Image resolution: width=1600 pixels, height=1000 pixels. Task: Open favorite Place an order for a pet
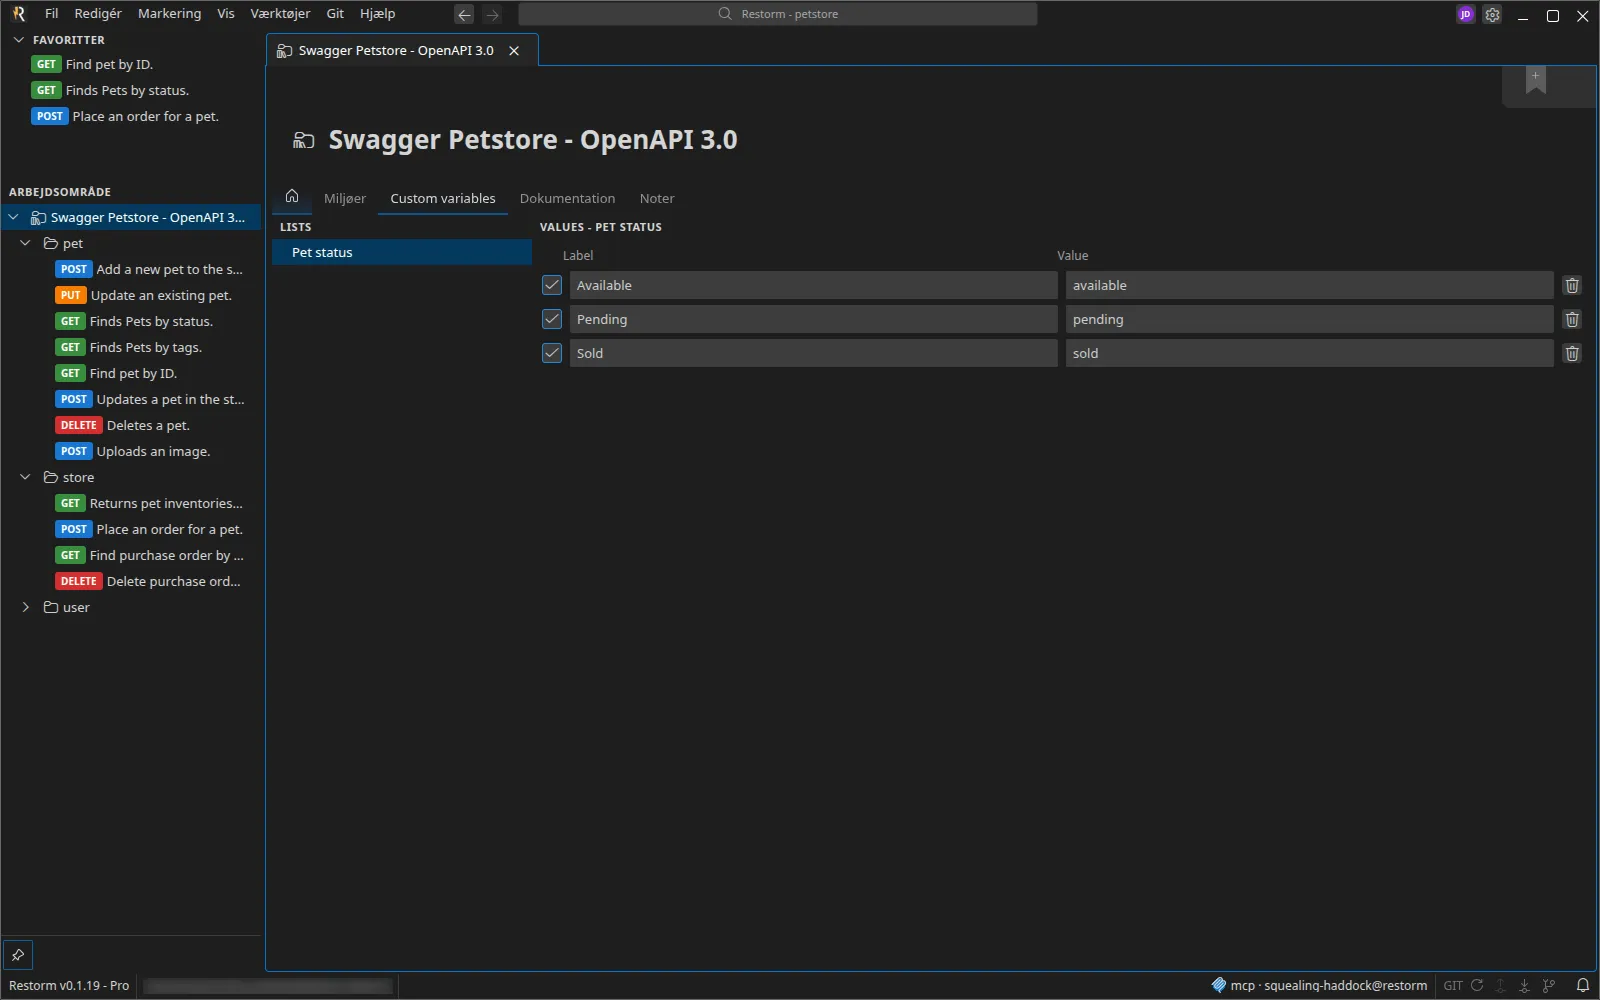click(x=131, y=116)
